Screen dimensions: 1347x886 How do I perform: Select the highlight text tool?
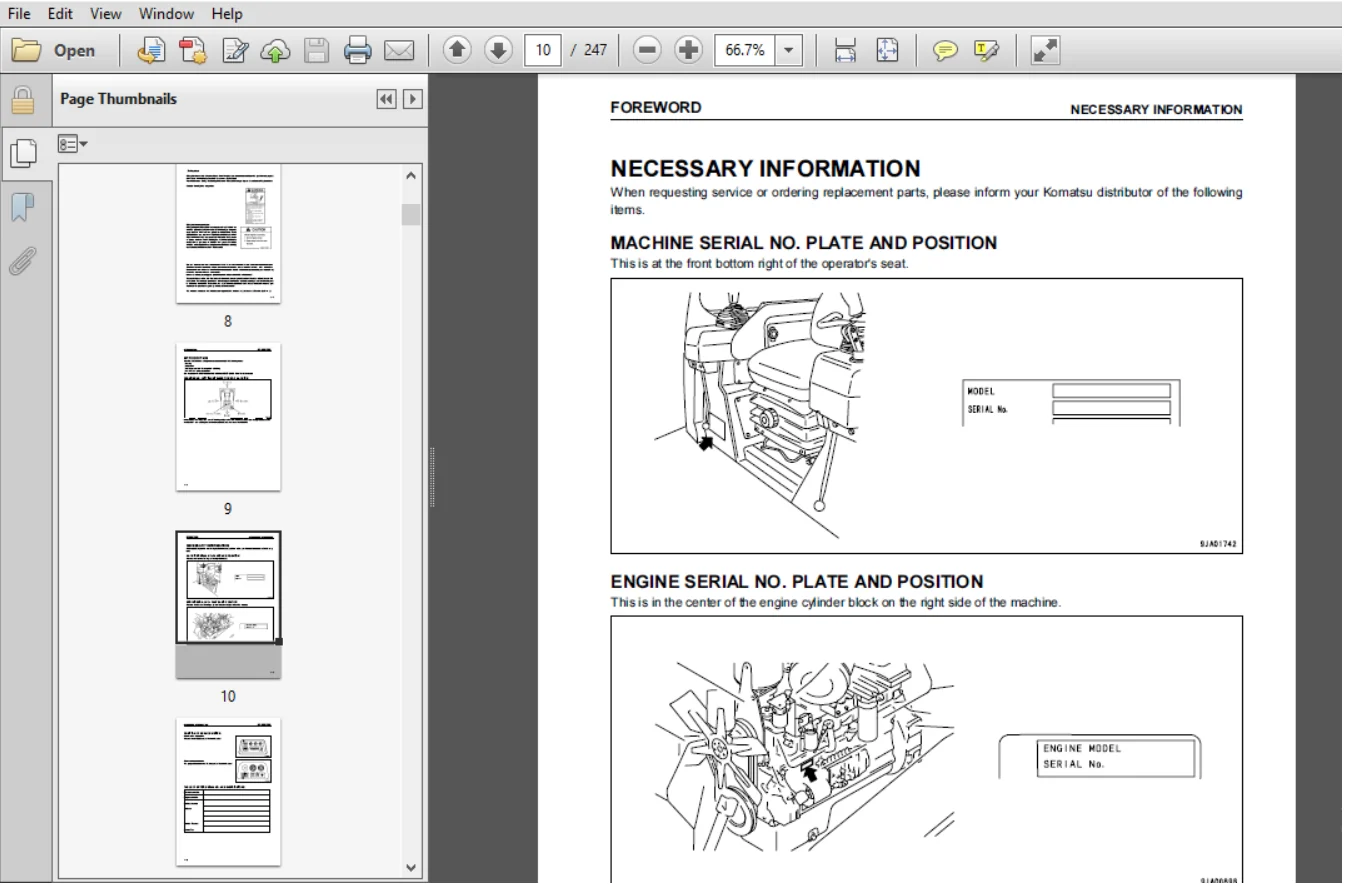click(985, 50)
